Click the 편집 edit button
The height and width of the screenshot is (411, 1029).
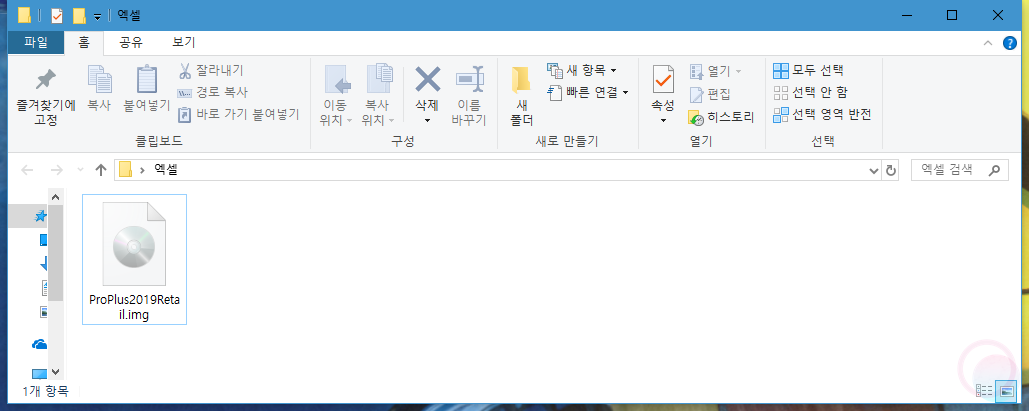pyautogui.click(x=709, y=95)
